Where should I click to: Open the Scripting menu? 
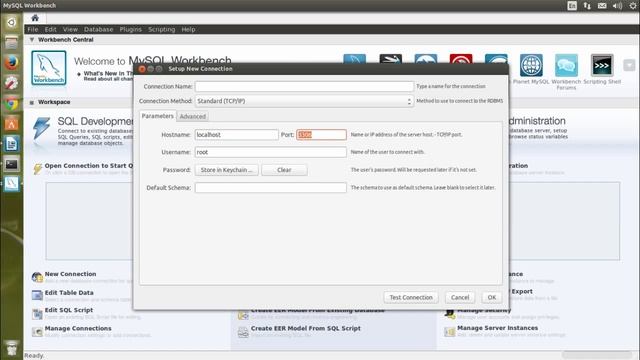pos(162,29)
